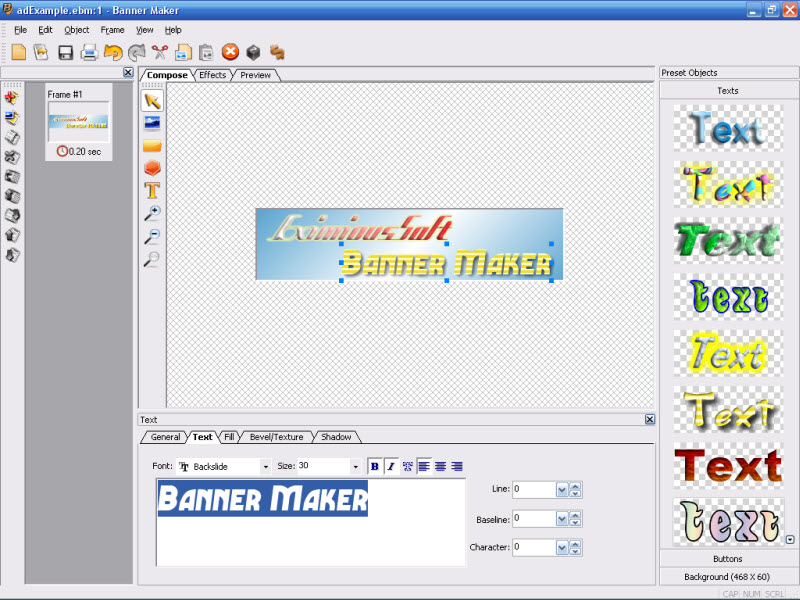Select the Frame #1 thumbnail
Screen dimensions: 800x600
click(79, 122)
